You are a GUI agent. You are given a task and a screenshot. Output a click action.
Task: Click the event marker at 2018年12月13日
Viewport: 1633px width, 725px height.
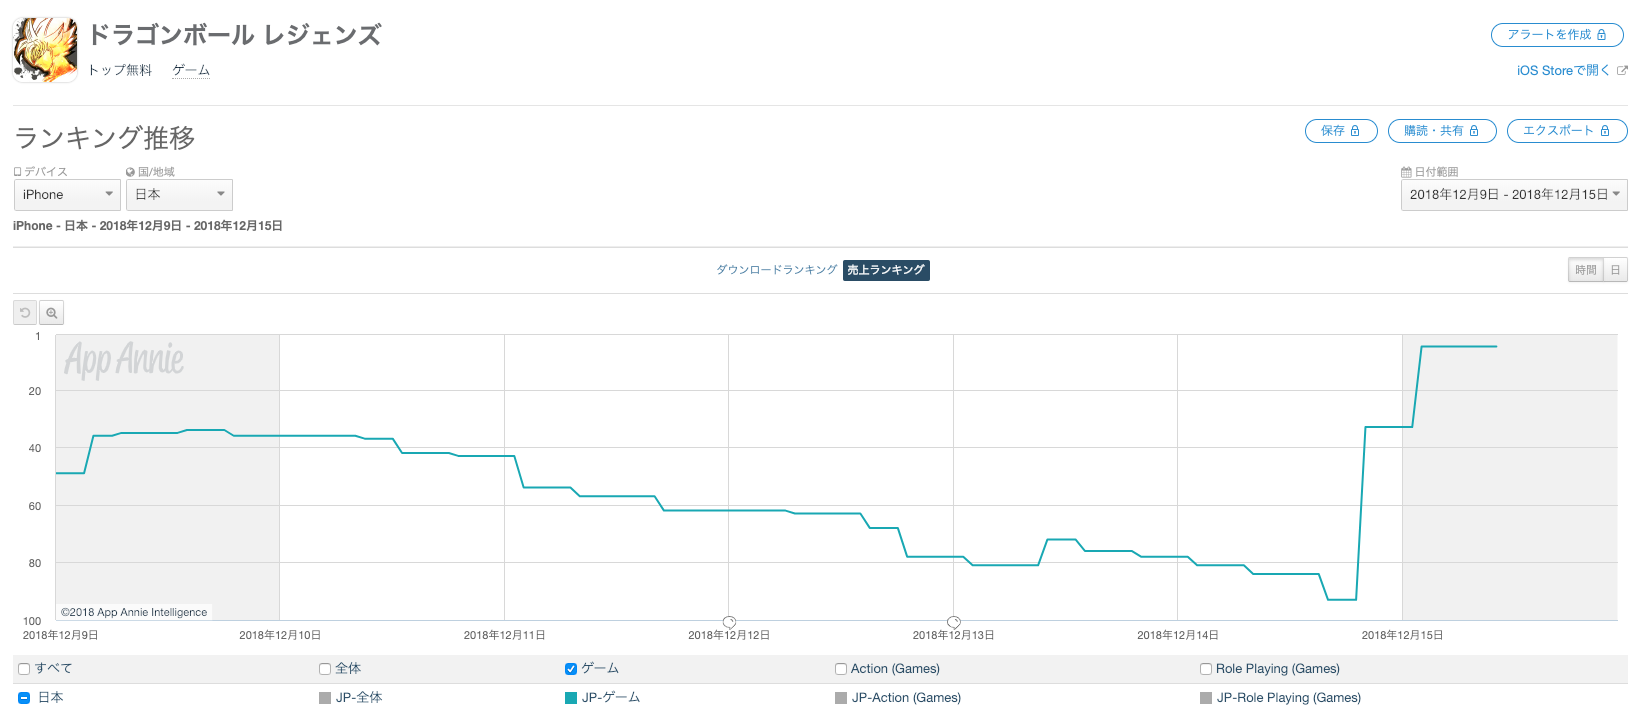pos(954,622)
